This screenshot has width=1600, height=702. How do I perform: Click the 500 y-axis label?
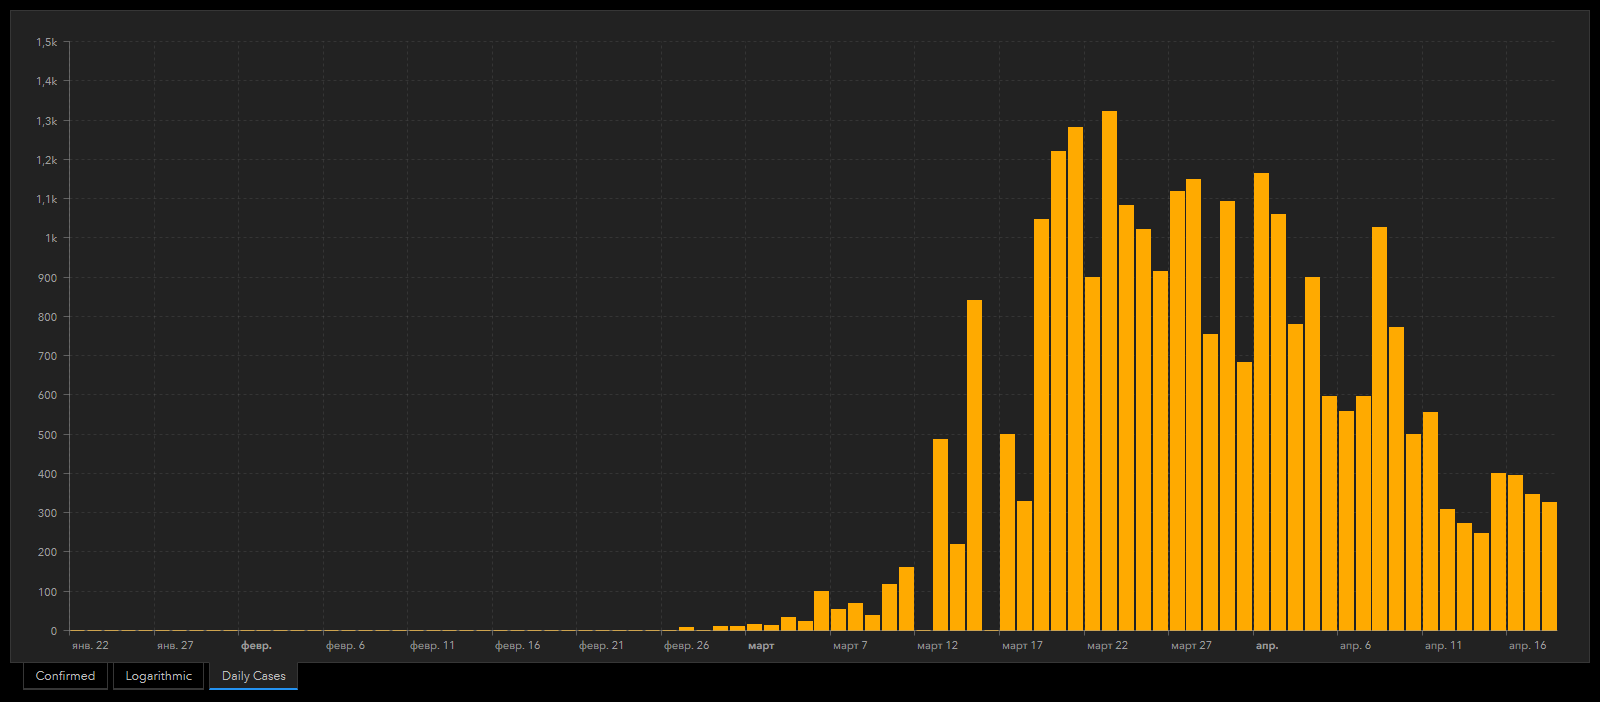tap(47, 435)
